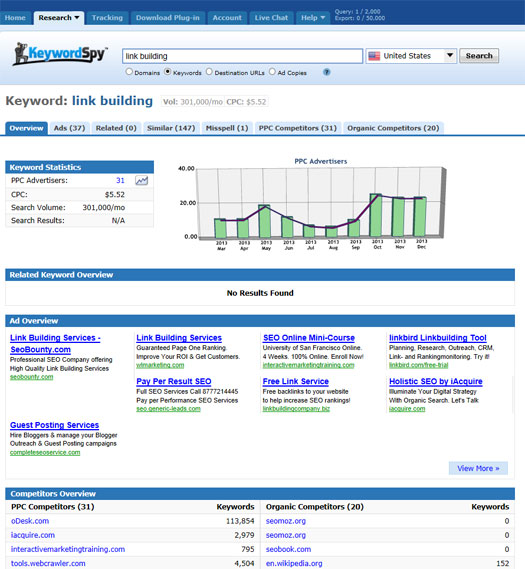Click the 2013 Dec bar in chart
Viewport: 525px width, 569px height.
pos(420,217)
